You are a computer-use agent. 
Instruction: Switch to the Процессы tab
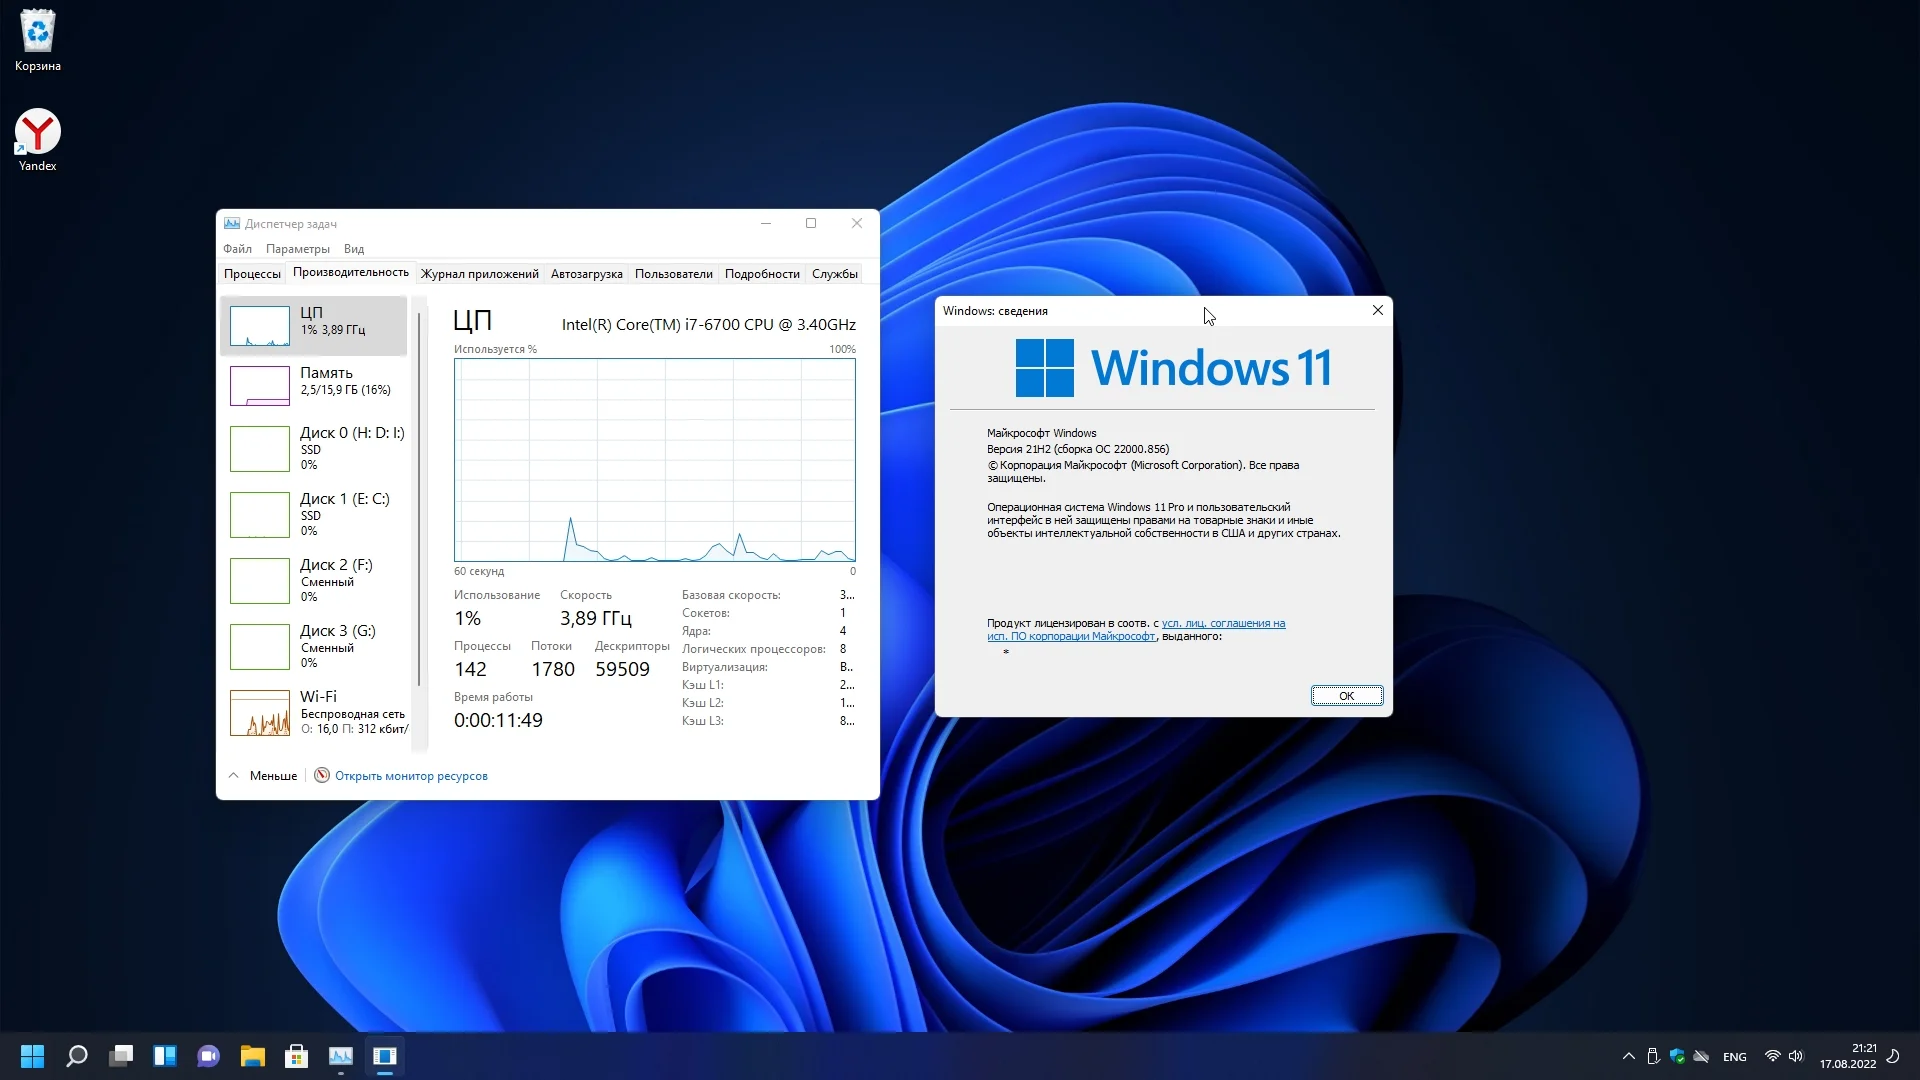[x=252, y=274]
